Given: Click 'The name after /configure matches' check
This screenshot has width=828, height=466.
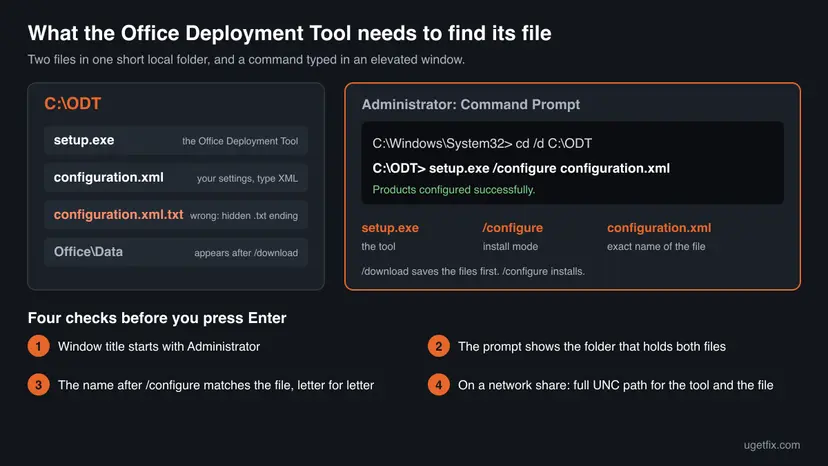Looking at the screenshot, I should pyautogui.click(x=216, y=385).
